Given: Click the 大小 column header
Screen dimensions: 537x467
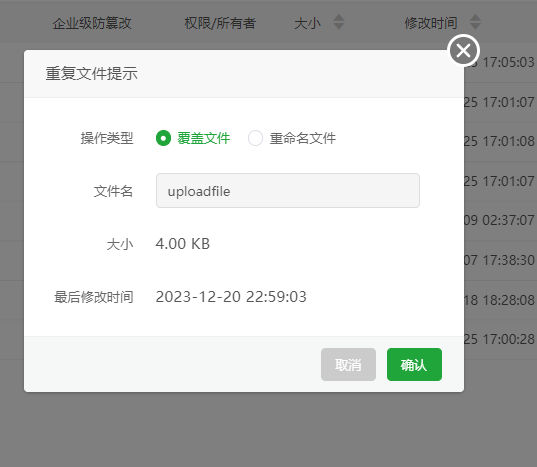Looking at the screenshot, I should (x=307, y=23).
